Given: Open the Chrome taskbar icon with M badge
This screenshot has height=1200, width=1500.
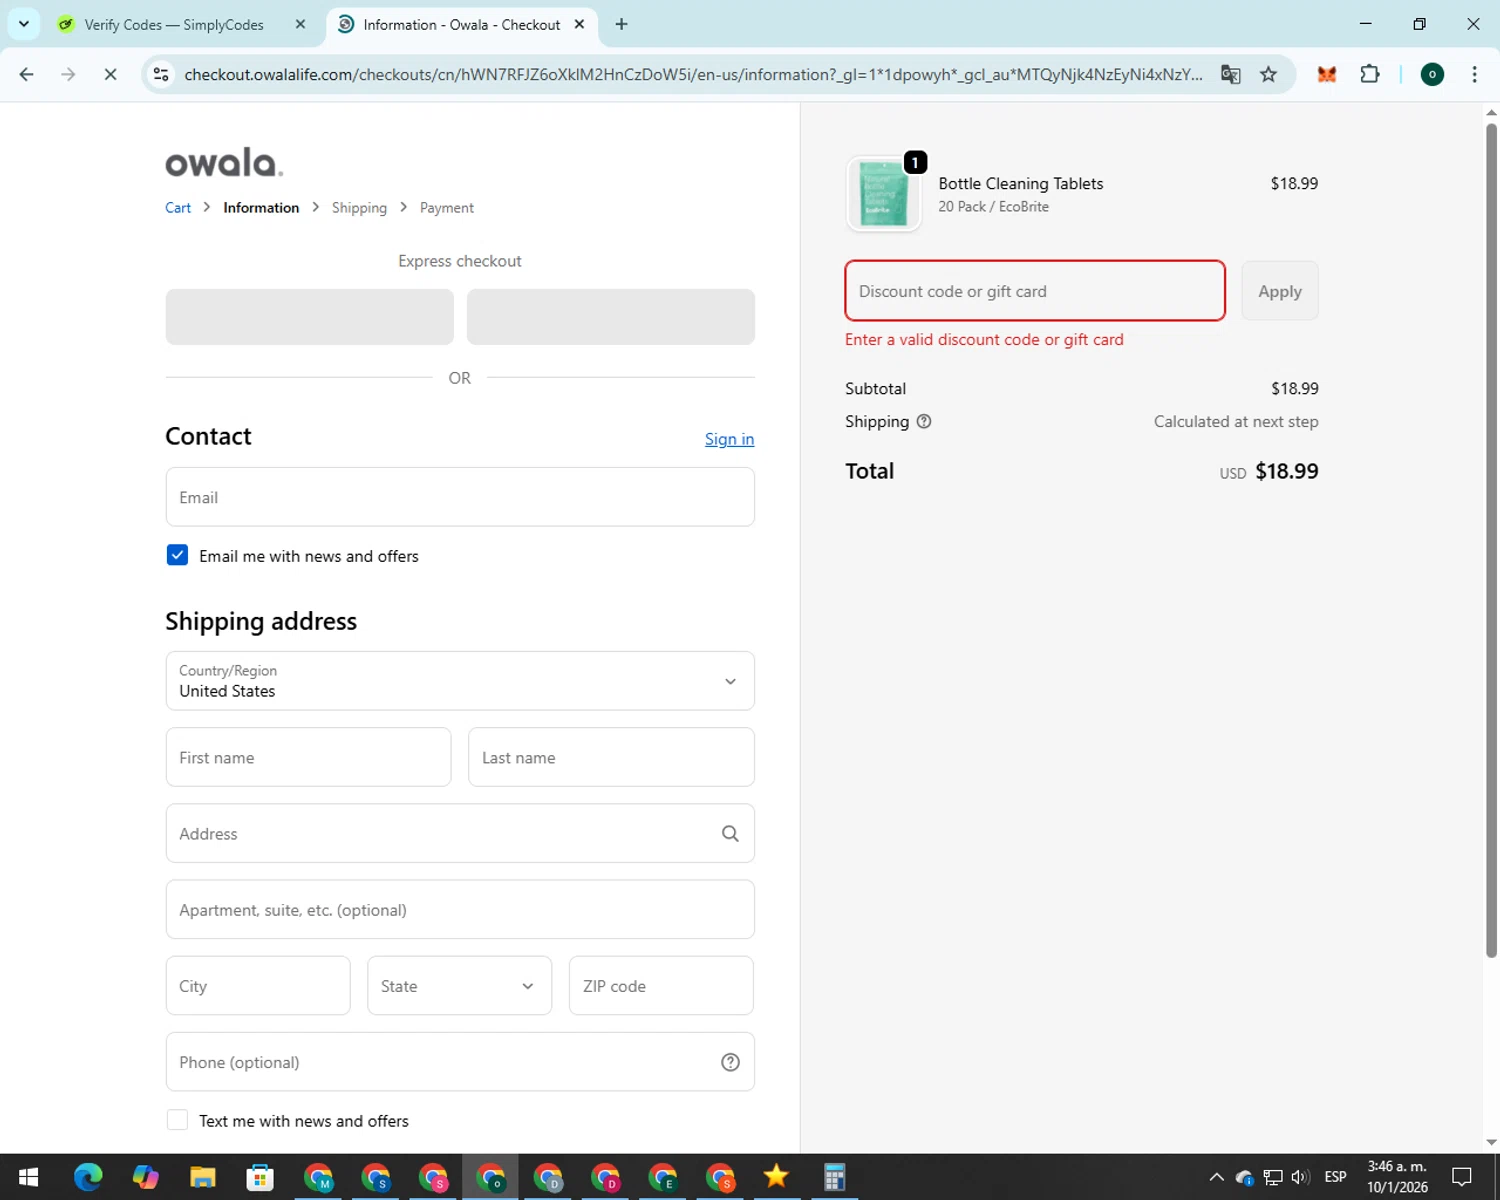Looking at the screenshot, I should point(318,1177).
